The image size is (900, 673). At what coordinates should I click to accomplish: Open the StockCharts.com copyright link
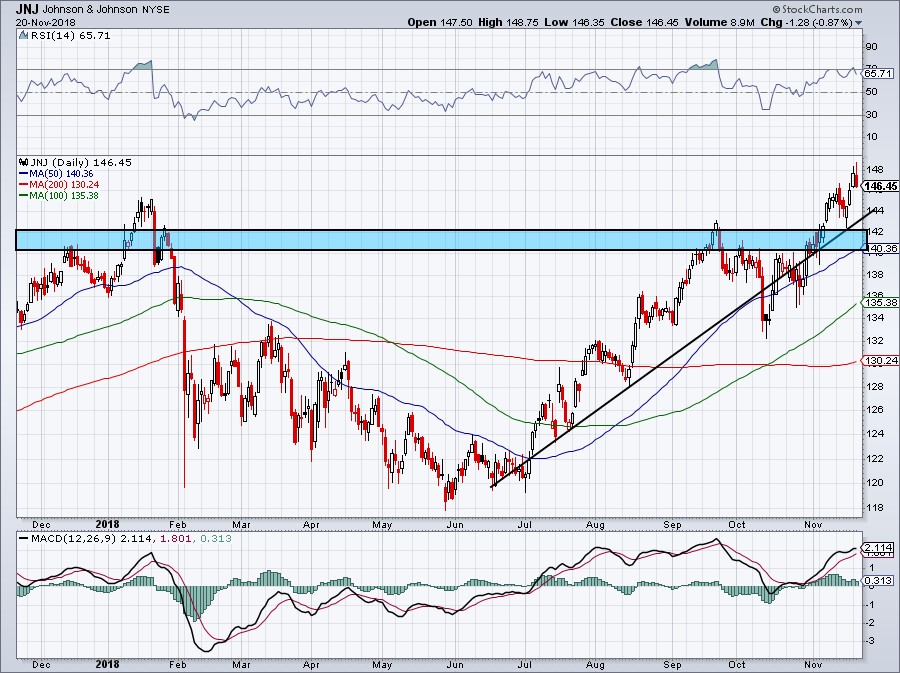tap(817, 9)
